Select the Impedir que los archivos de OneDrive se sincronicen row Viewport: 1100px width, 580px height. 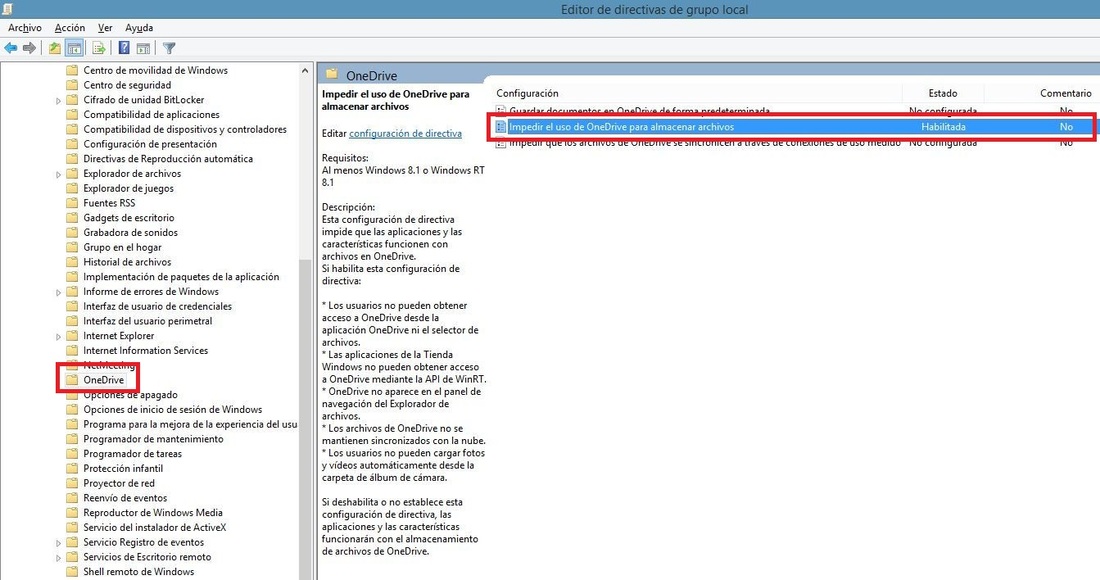tap(793, 143)
